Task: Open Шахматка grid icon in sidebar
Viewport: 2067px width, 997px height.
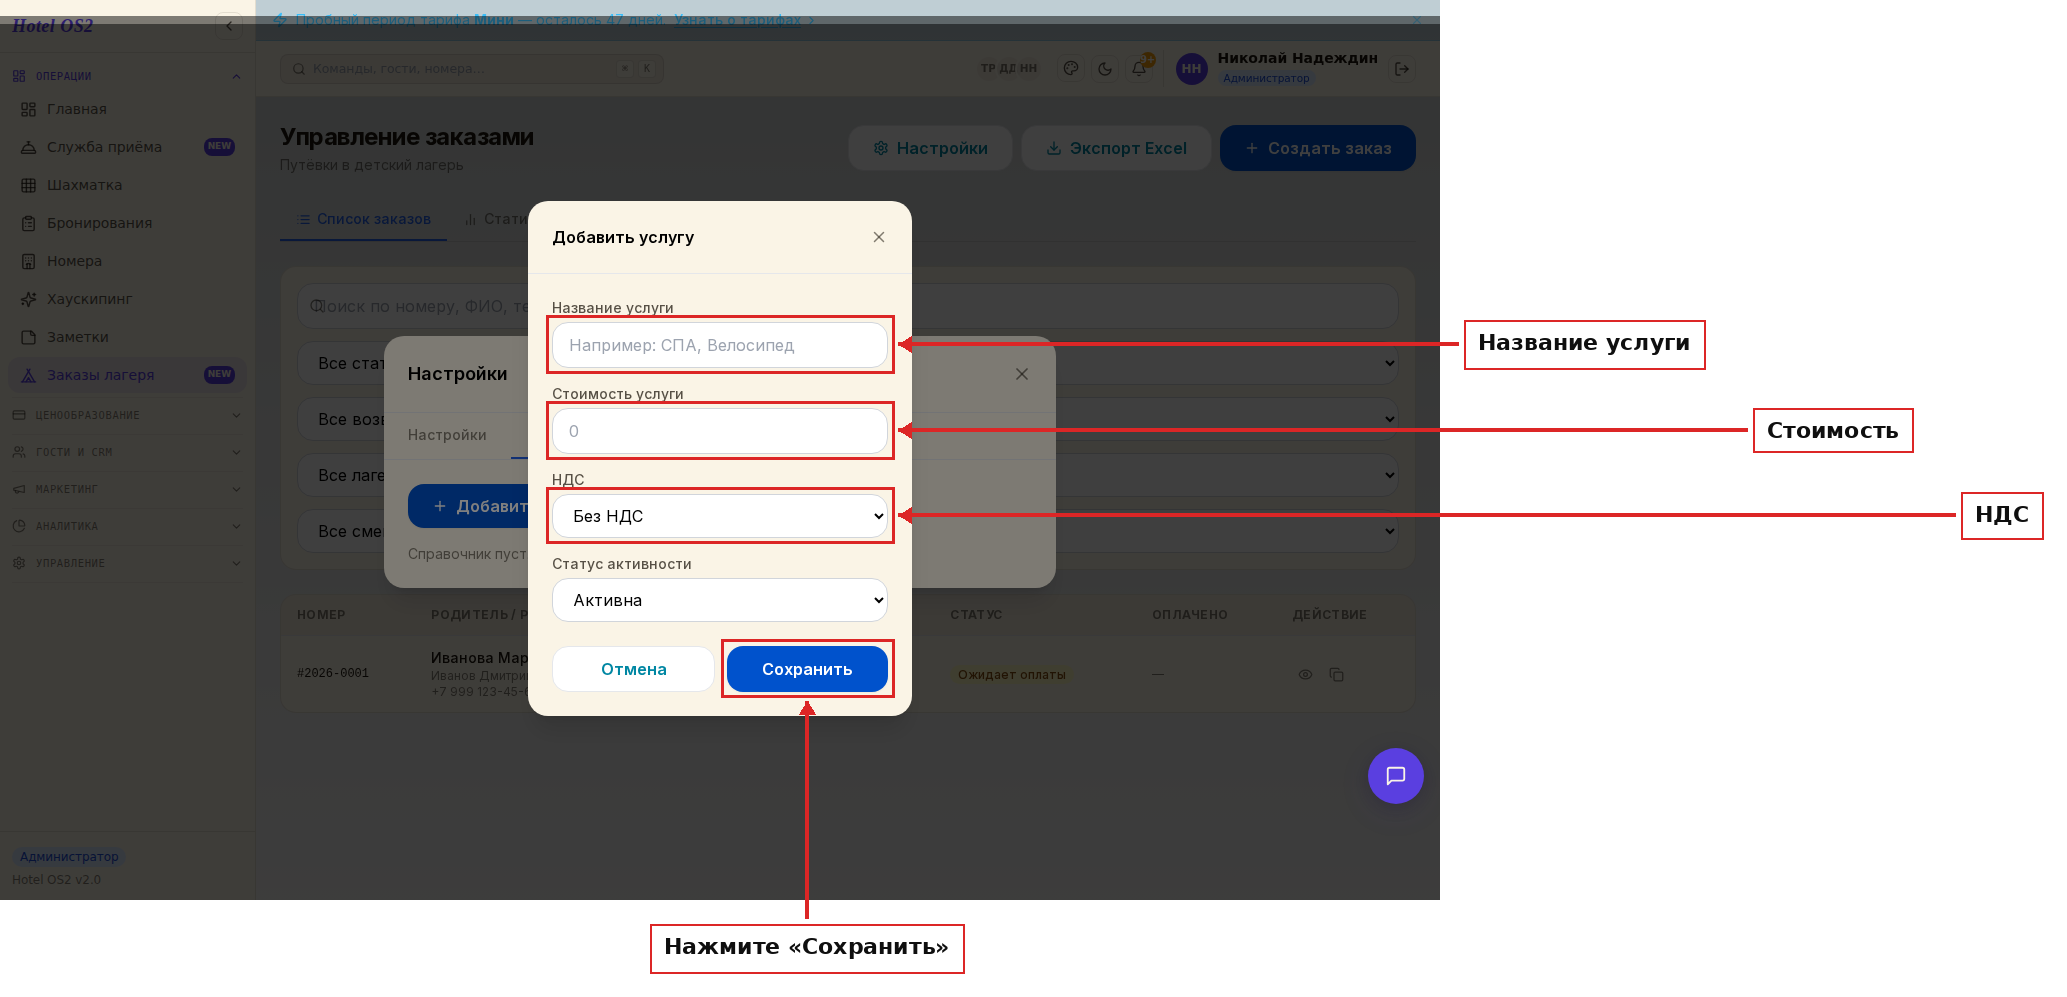Action: click(x=28, y=185)
